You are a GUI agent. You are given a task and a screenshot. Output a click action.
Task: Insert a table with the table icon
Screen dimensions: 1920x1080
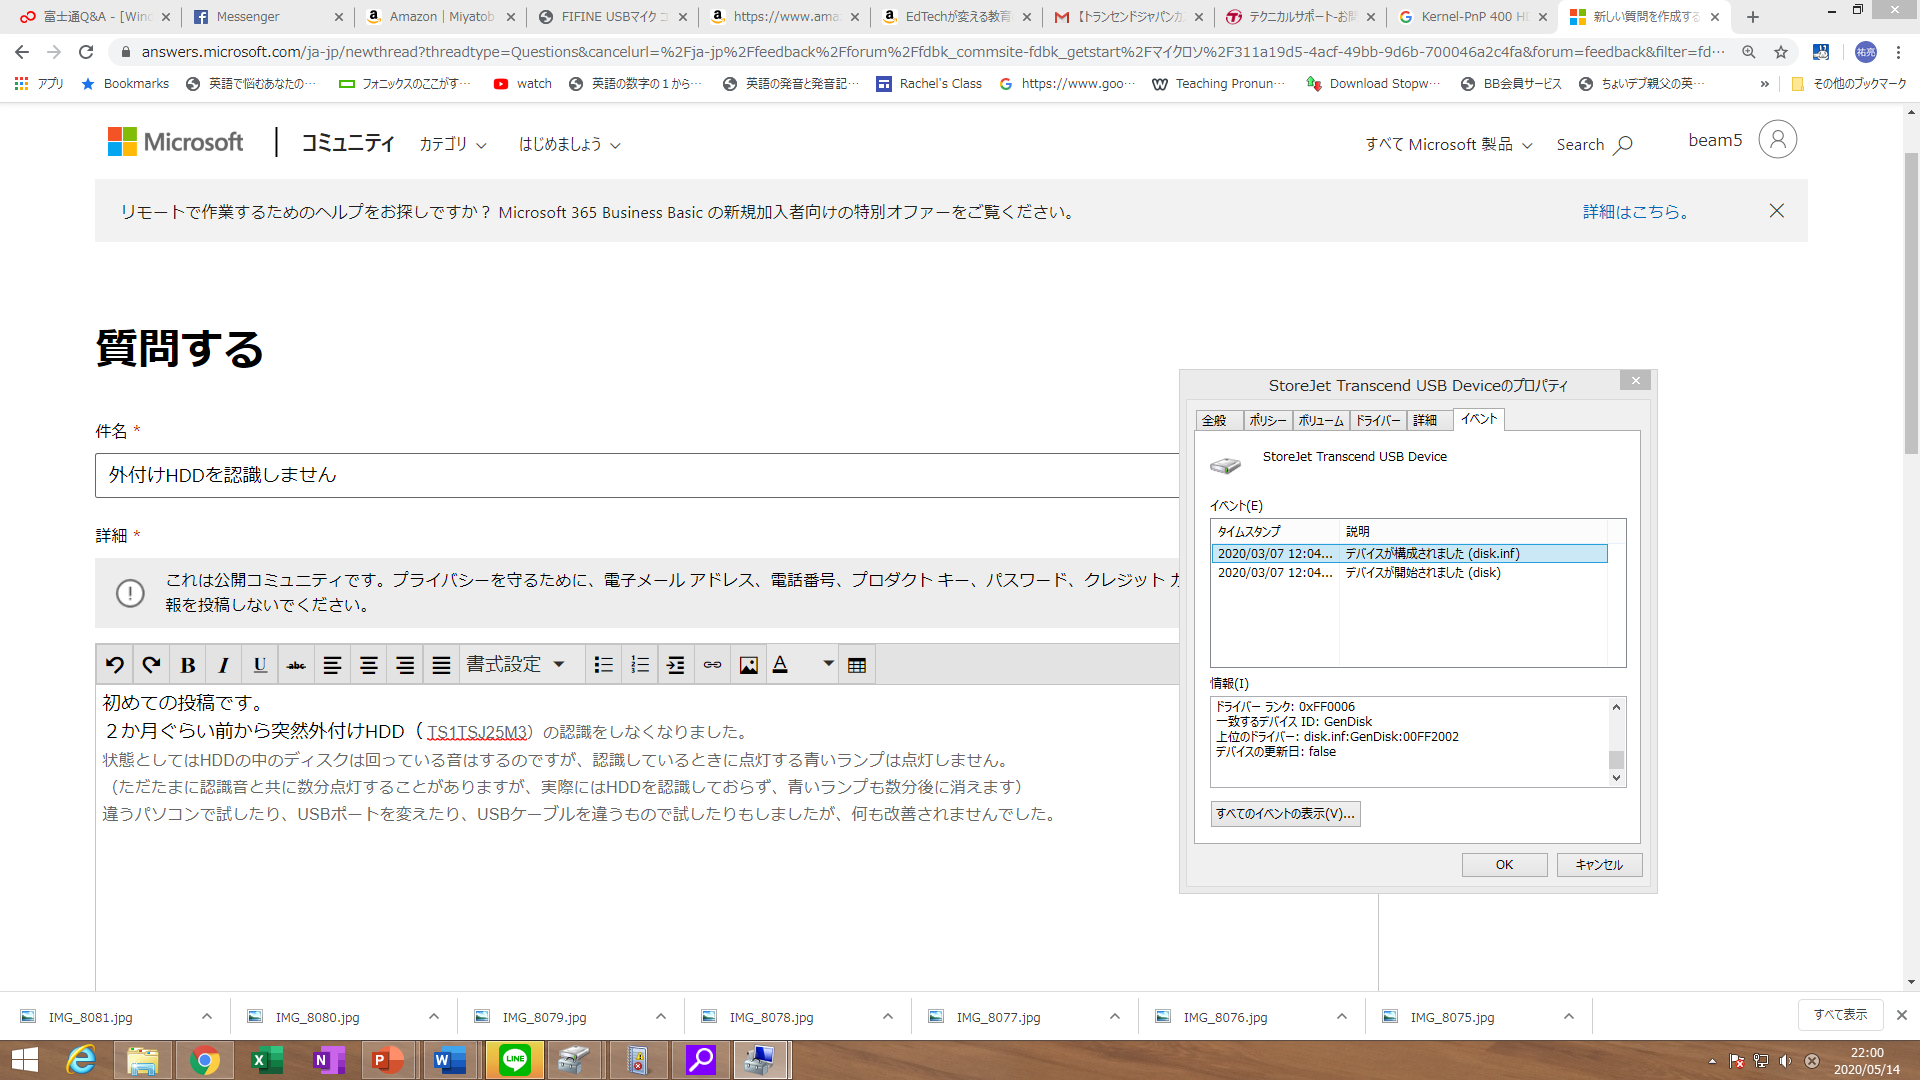click(856, 664)
